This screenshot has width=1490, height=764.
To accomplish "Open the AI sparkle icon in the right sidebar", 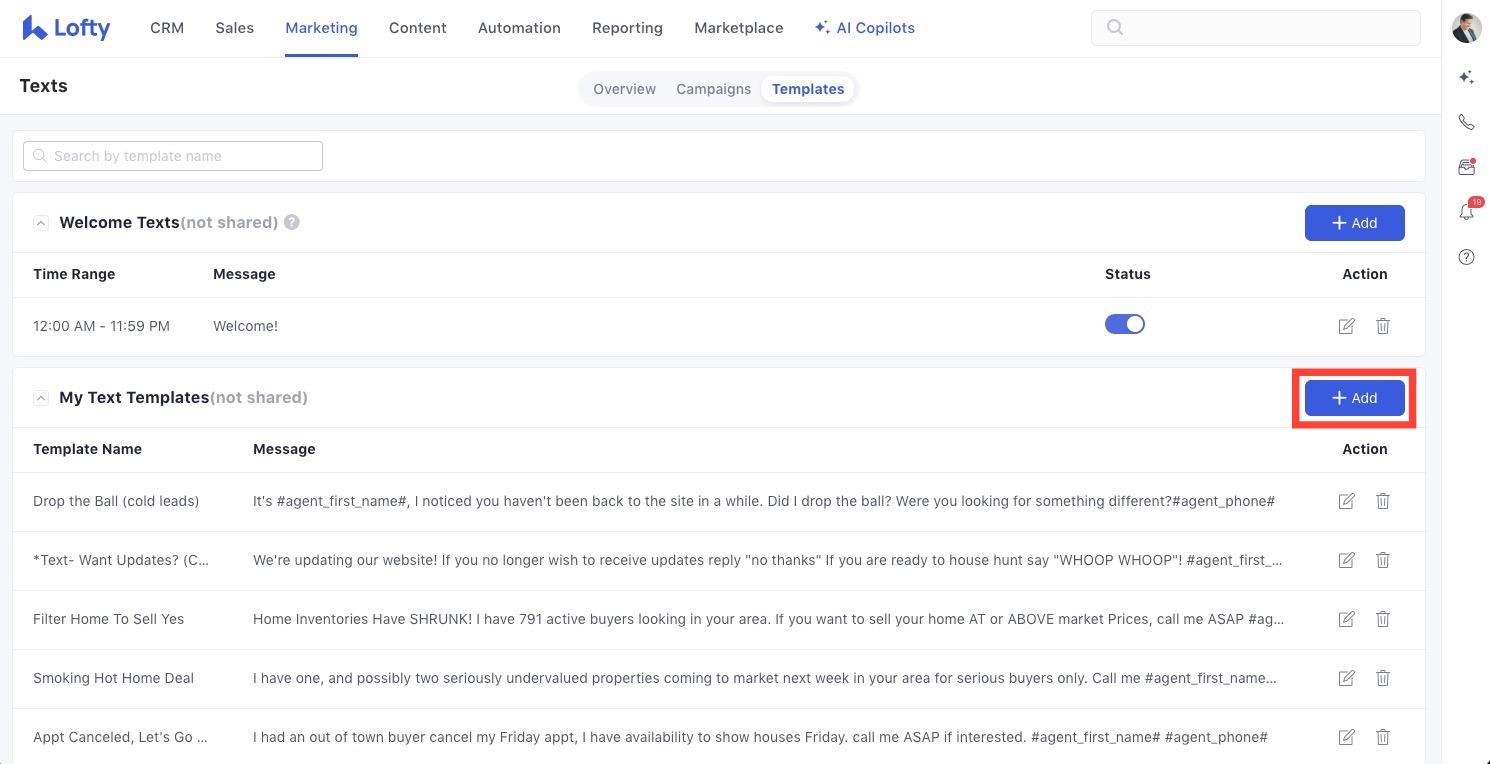I will [x=1466, y=77].
